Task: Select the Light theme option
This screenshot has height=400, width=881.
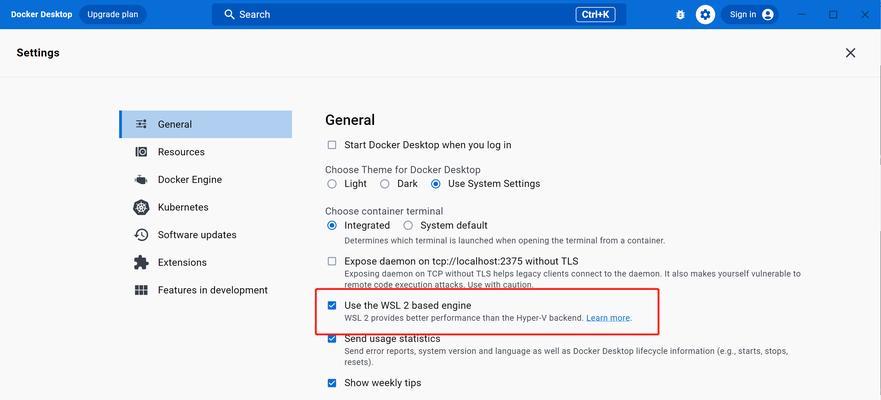Action: click(x=332, y=184)
